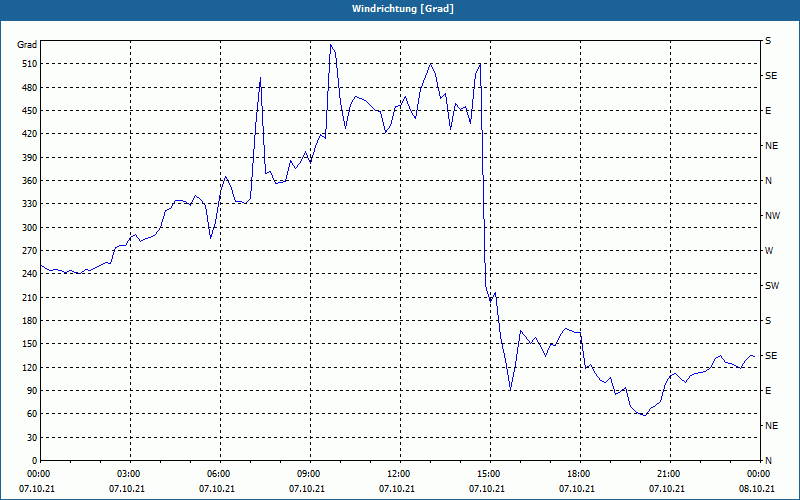Click the 06:00 time label

pos(219,474)
